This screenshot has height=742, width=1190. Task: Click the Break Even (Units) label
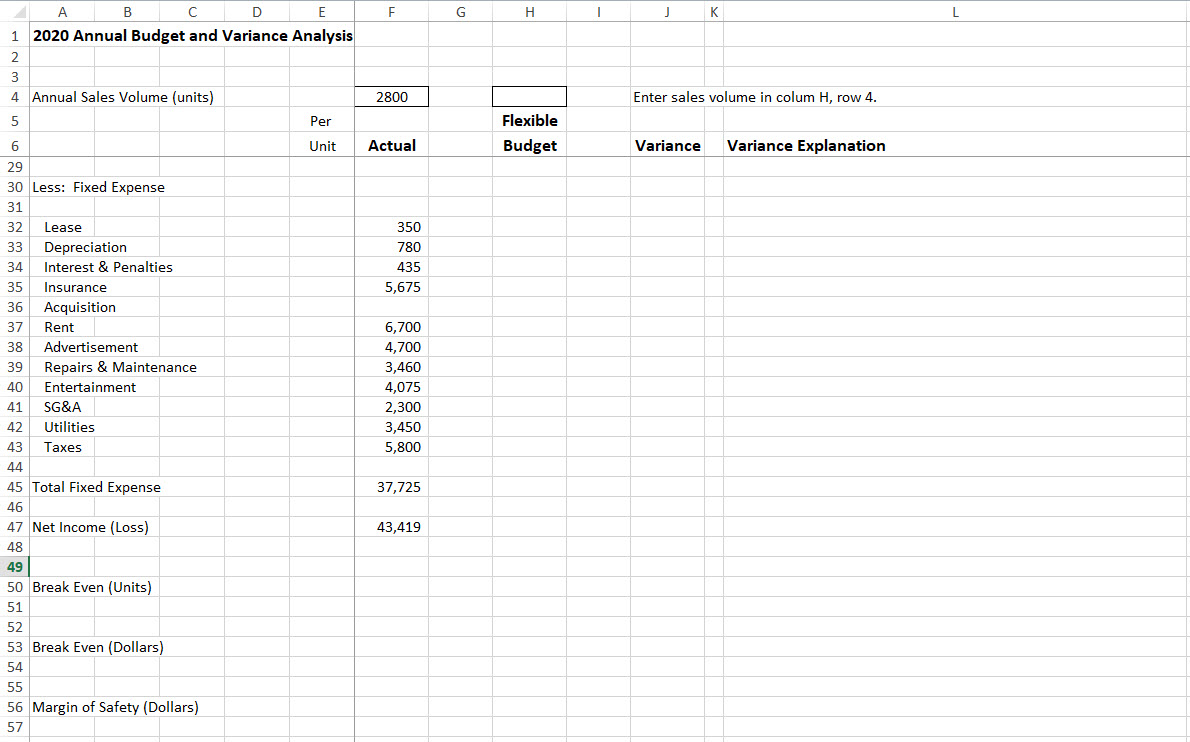click(92, 587)
